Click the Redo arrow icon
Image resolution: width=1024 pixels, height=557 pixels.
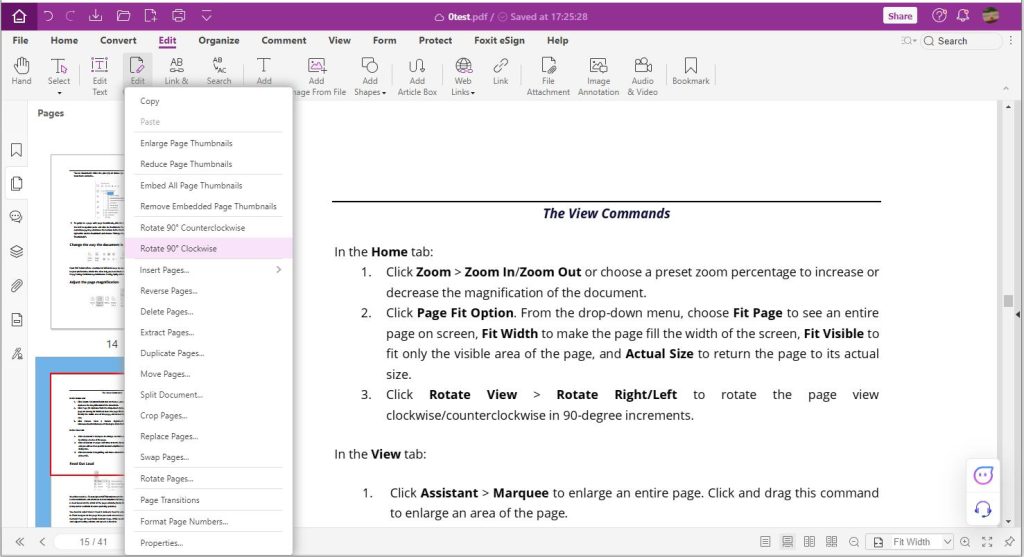tap(71, 16)
